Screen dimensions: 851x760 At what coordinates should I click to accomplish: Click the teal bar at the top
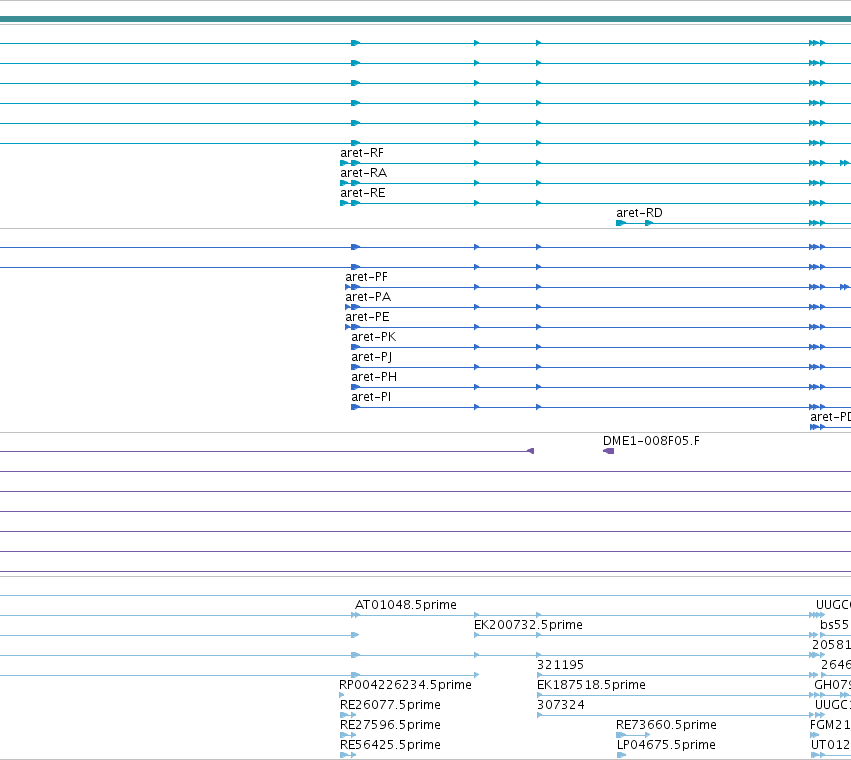click(x=426, y=20)
